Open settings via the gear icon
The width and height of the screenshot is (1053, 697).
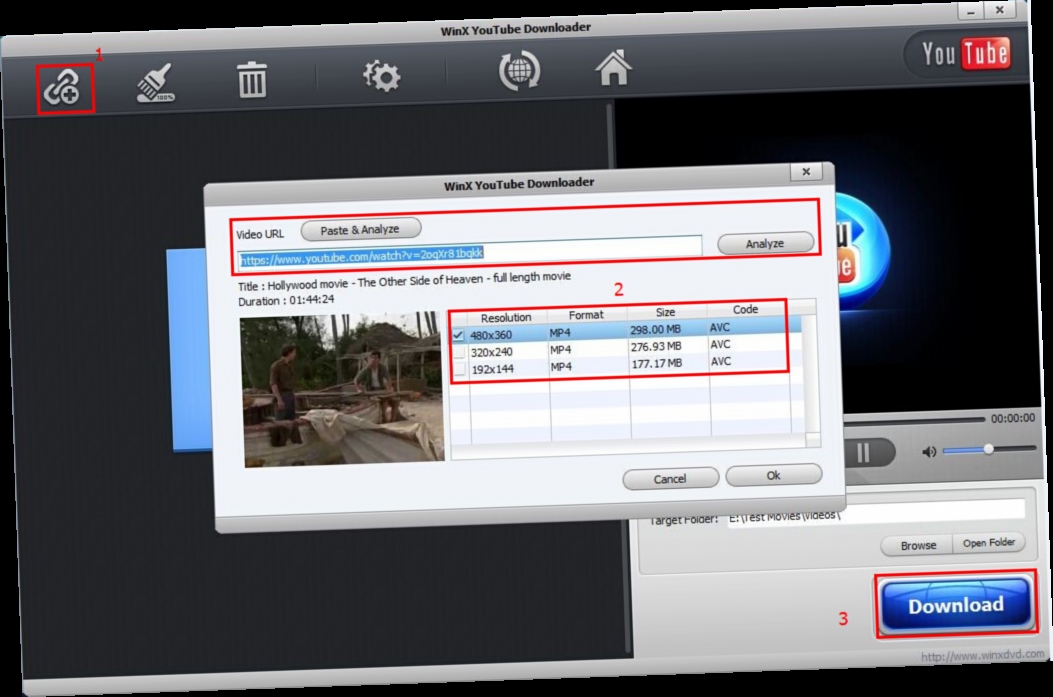pos(383,73)
